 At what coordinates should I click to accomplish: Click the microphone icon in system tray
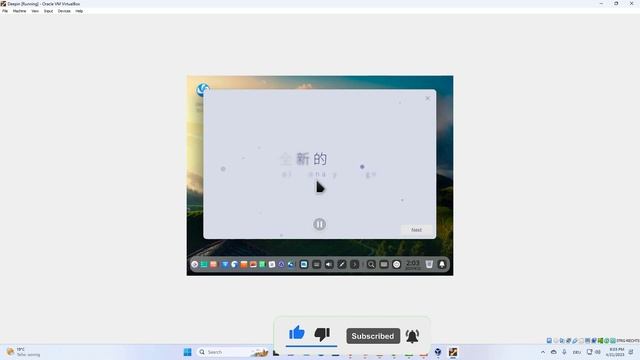point(564,352)
